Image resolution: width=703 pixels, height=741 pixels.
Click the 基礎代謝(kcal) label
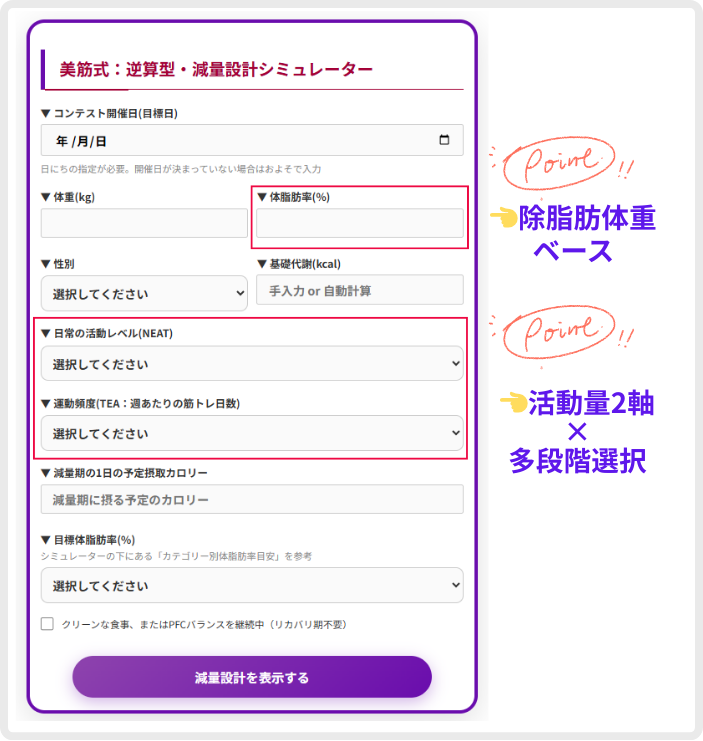click(299, 264)
